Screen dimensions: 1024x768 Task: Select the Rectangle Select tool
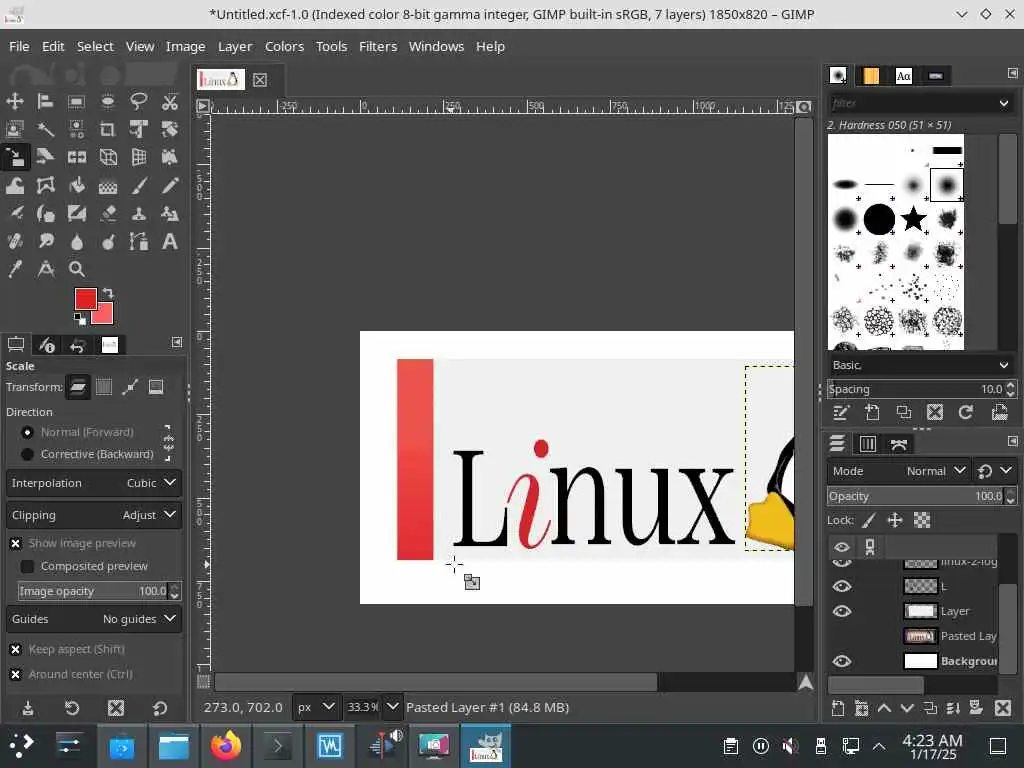click(76, 101)
